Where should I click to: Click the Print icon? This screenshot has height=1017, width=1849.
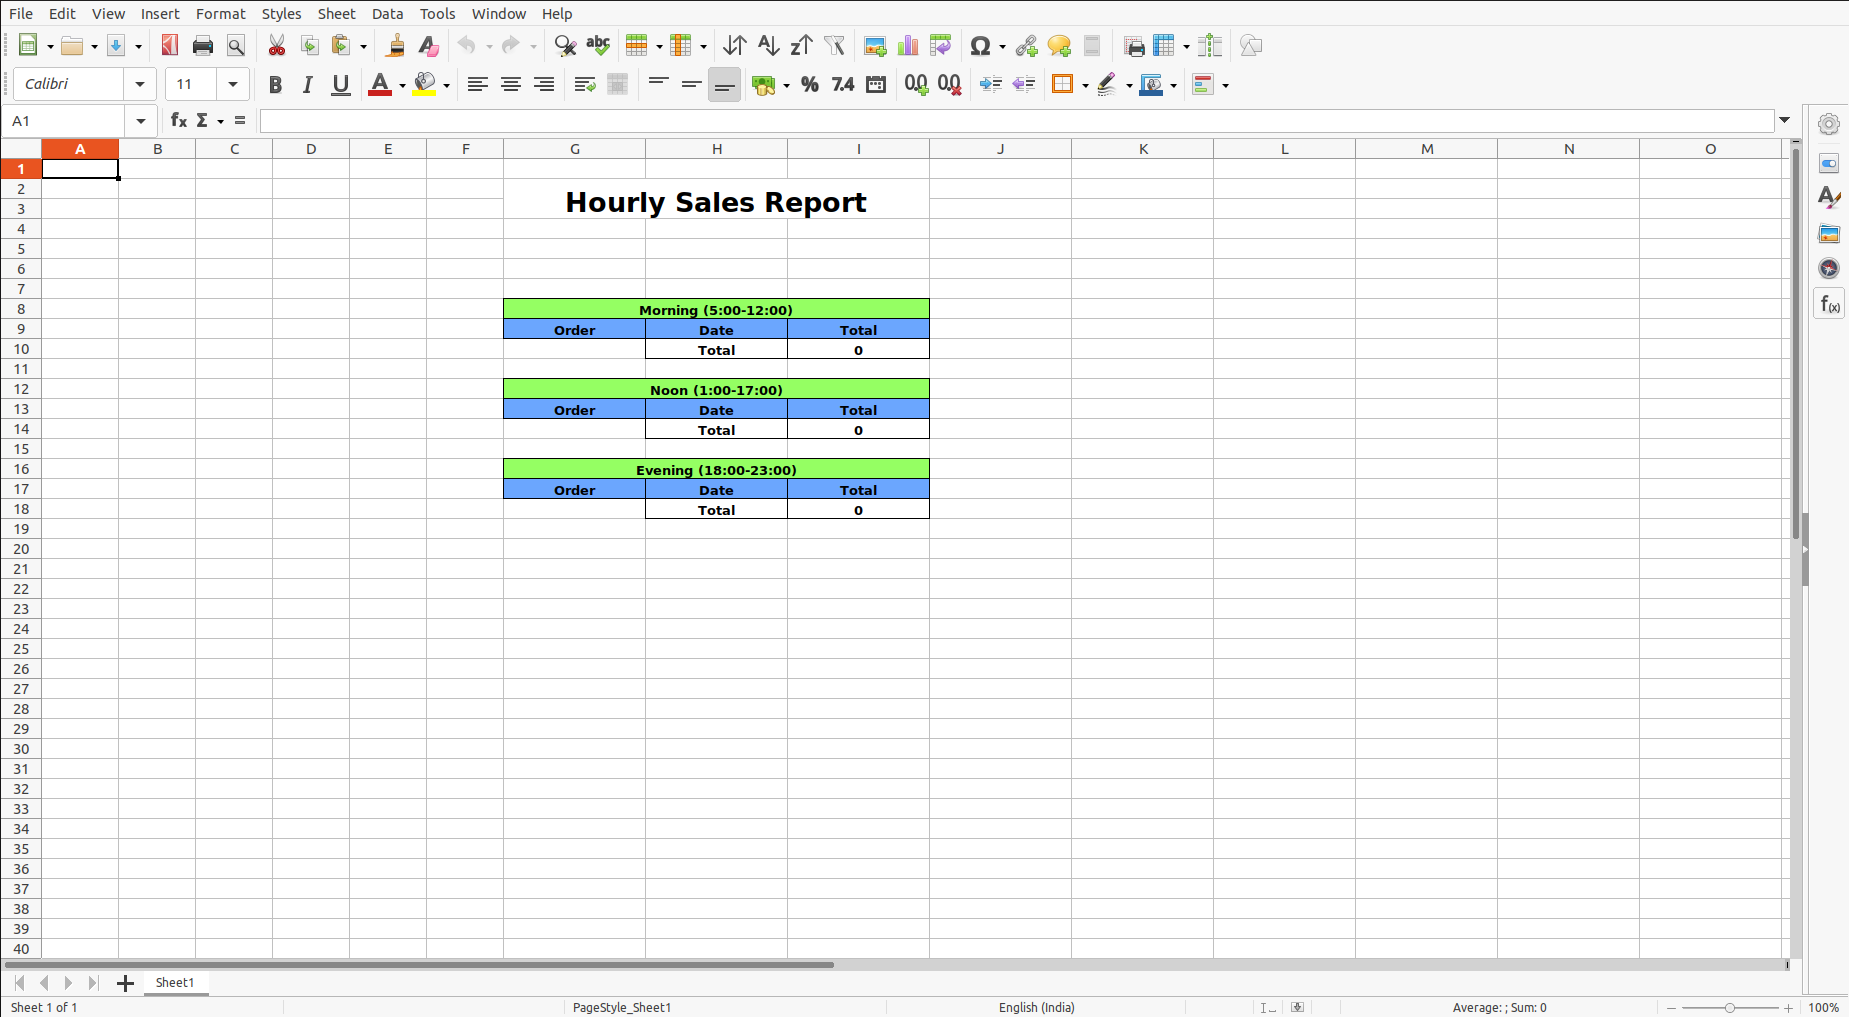[x=203, y=45]
